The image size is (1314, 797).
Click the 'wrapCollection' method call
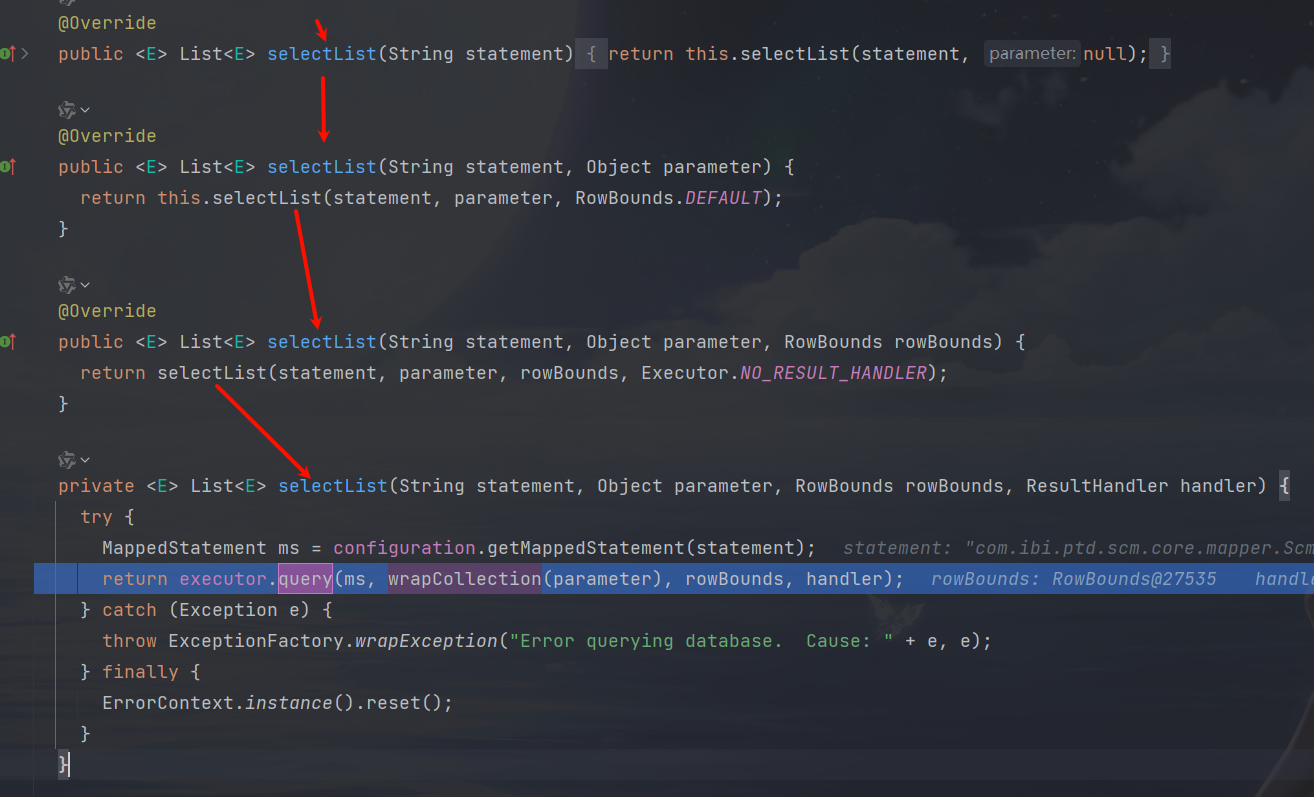click(x=464, y=579)
